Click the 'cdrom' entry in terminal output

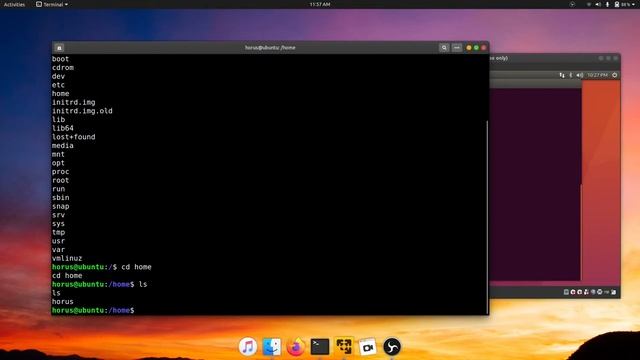[63, 68]
